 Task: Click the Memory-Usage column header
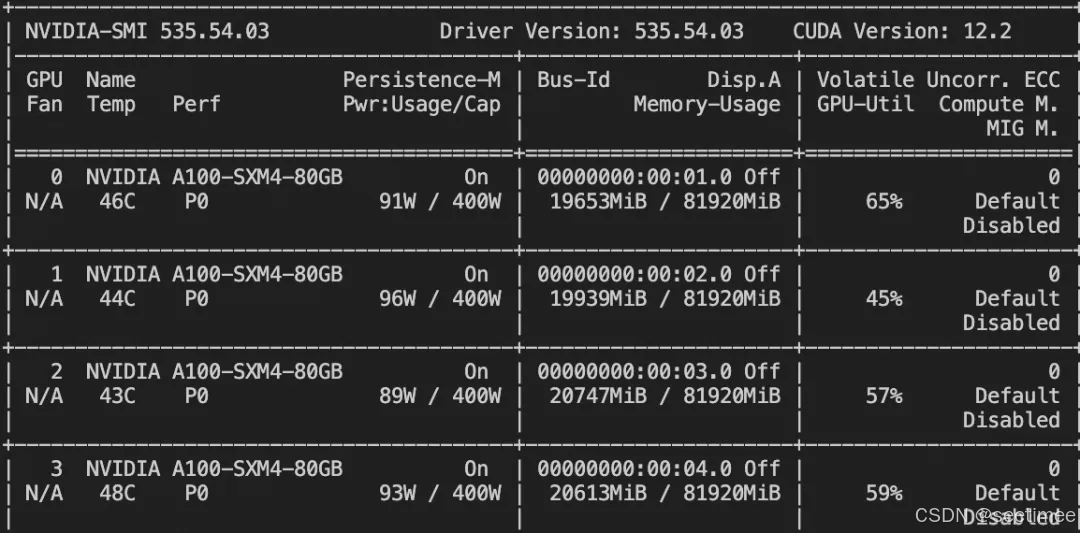(x=706, y=104)
